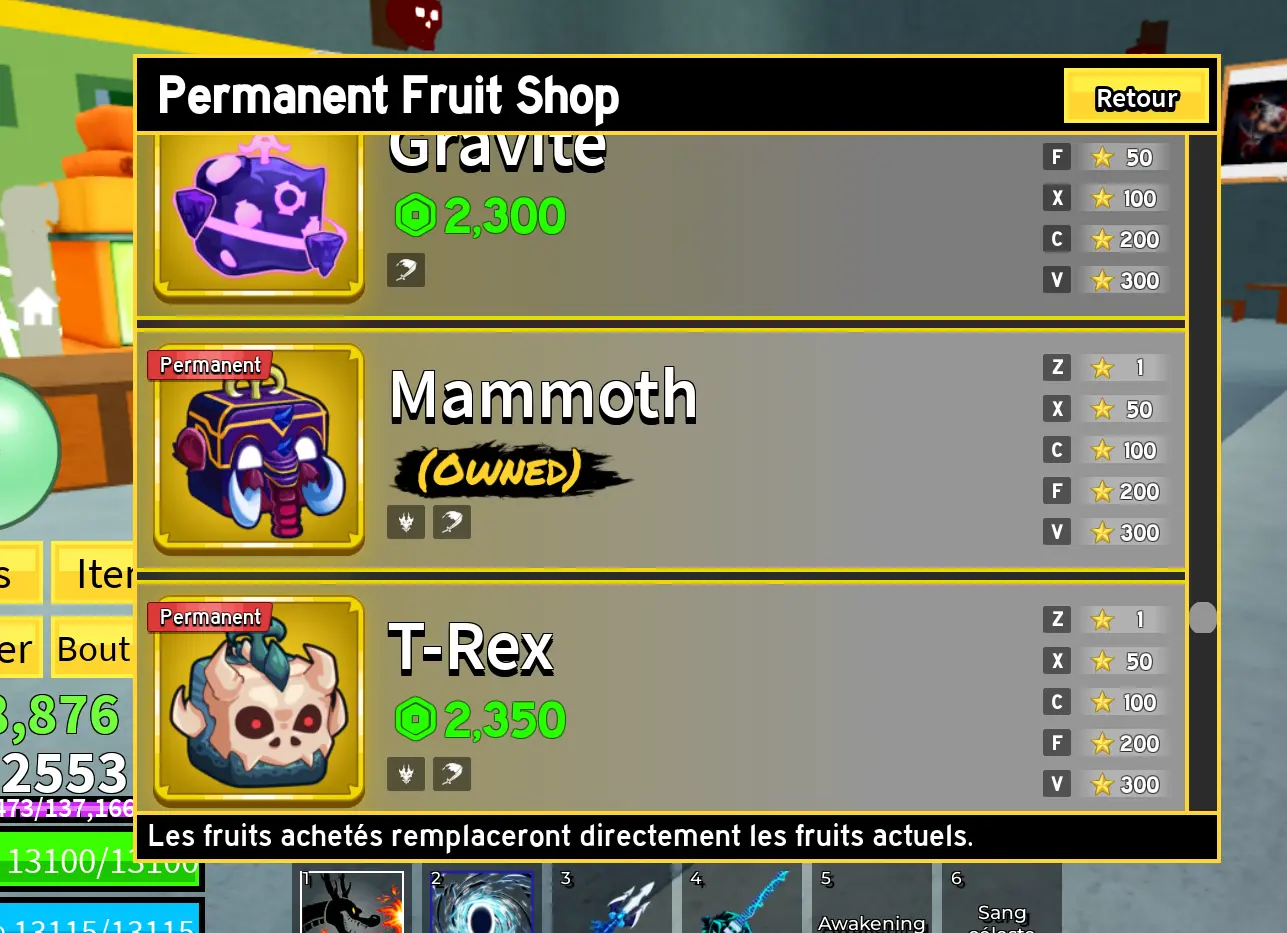
Task: Click the Retour button
Action: click(x=1136, y=97)
